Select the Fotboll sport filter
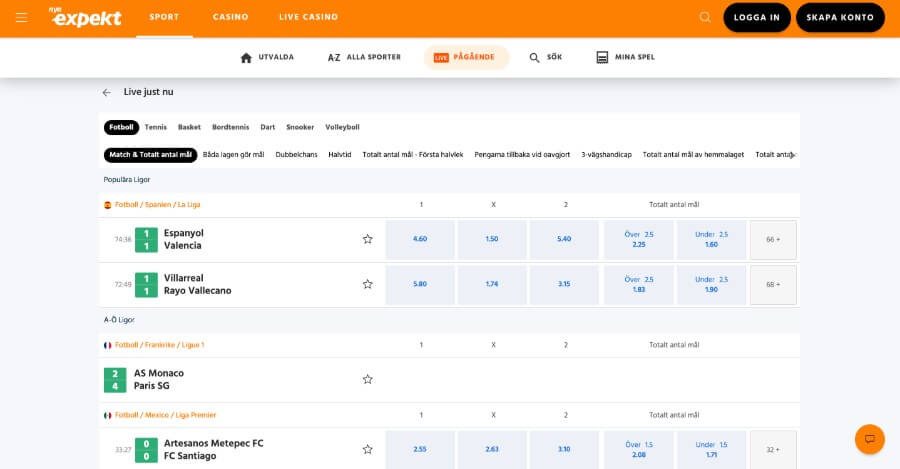 point(121,127)
